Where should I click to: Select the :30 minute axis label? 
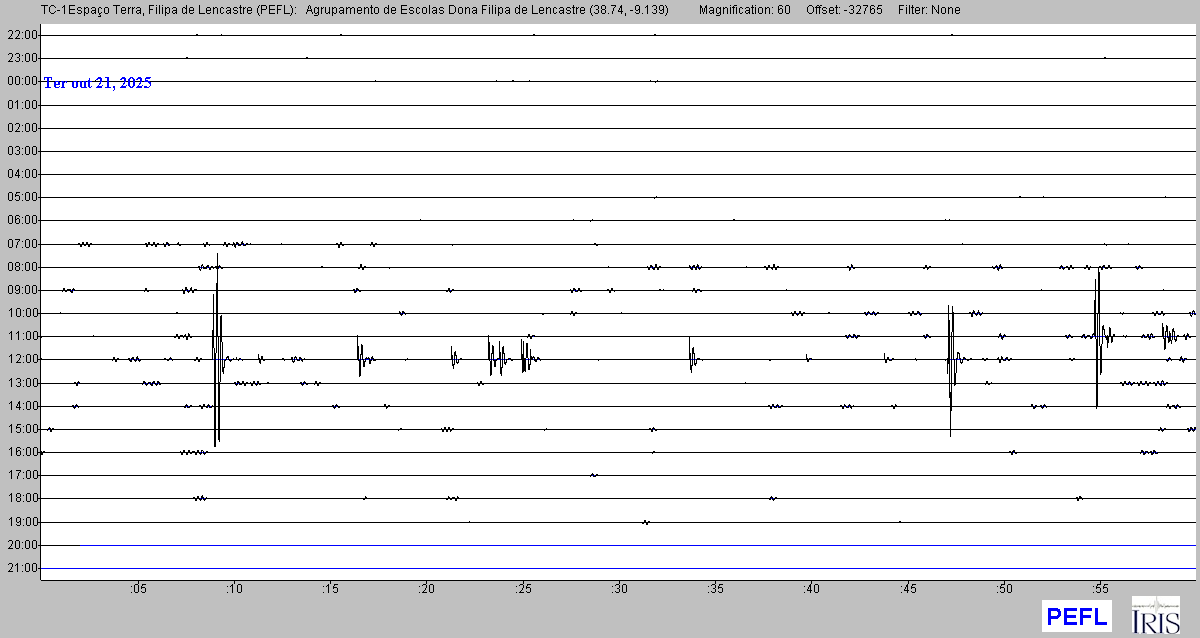pyautogui.click(x=619, y=588)
